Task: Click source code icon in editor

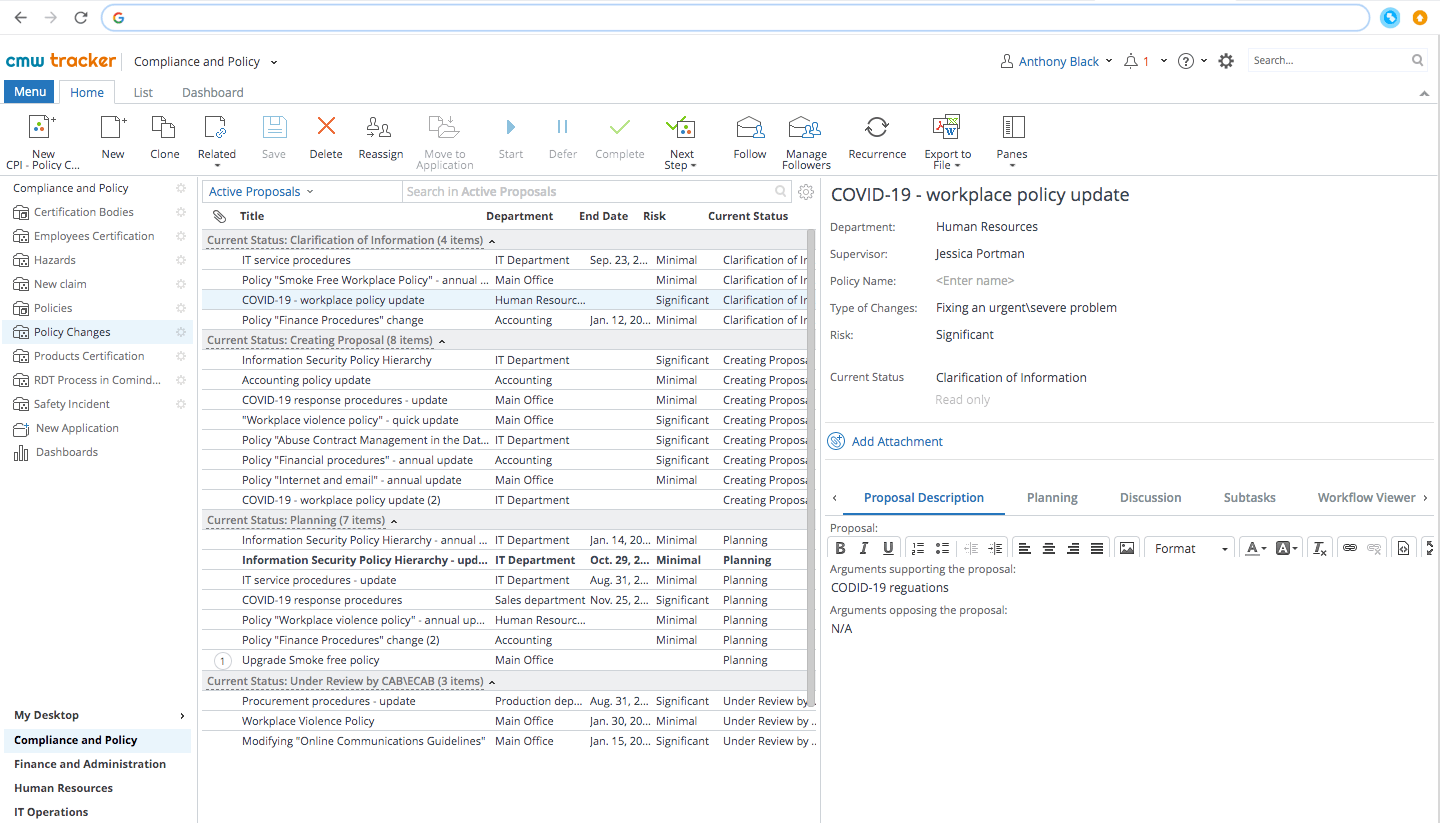Action: click(1404, 548)
